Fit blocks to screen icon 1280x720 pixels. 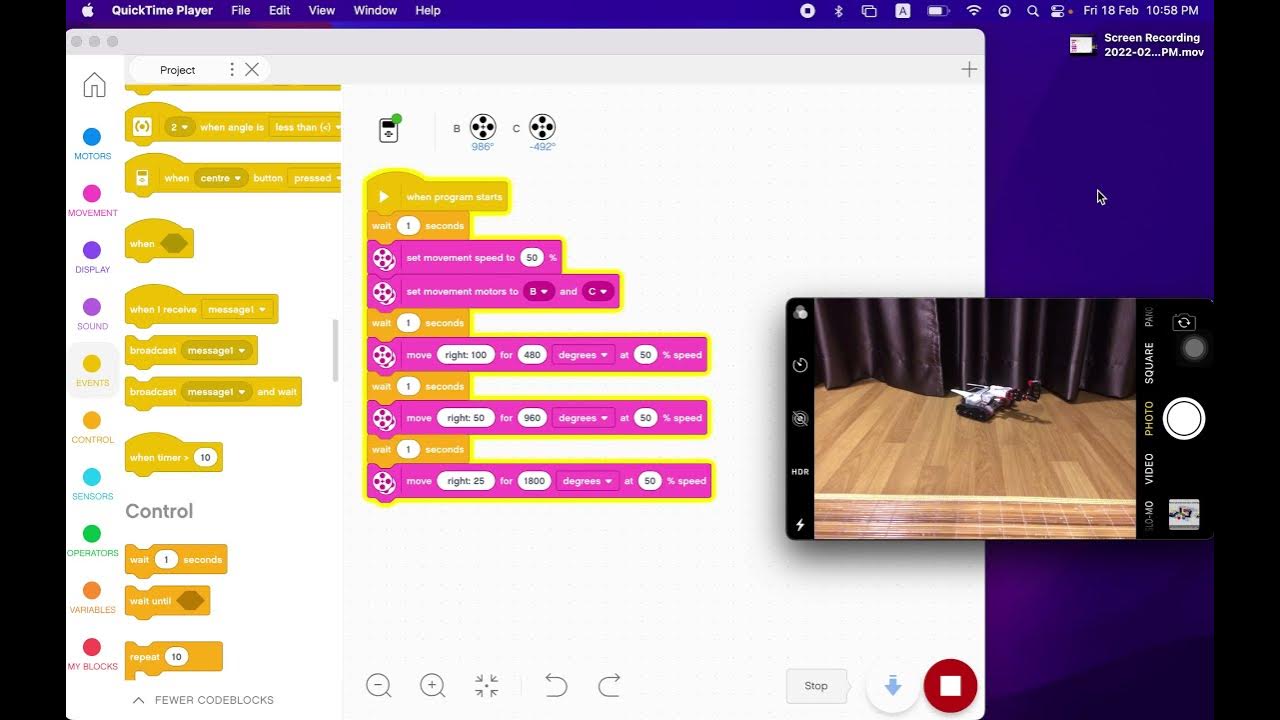[x=486, y=686]
